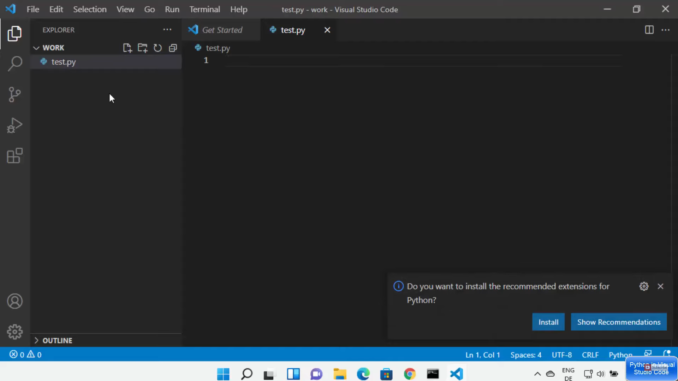Click Show Recommendations button

coord(618,322)
